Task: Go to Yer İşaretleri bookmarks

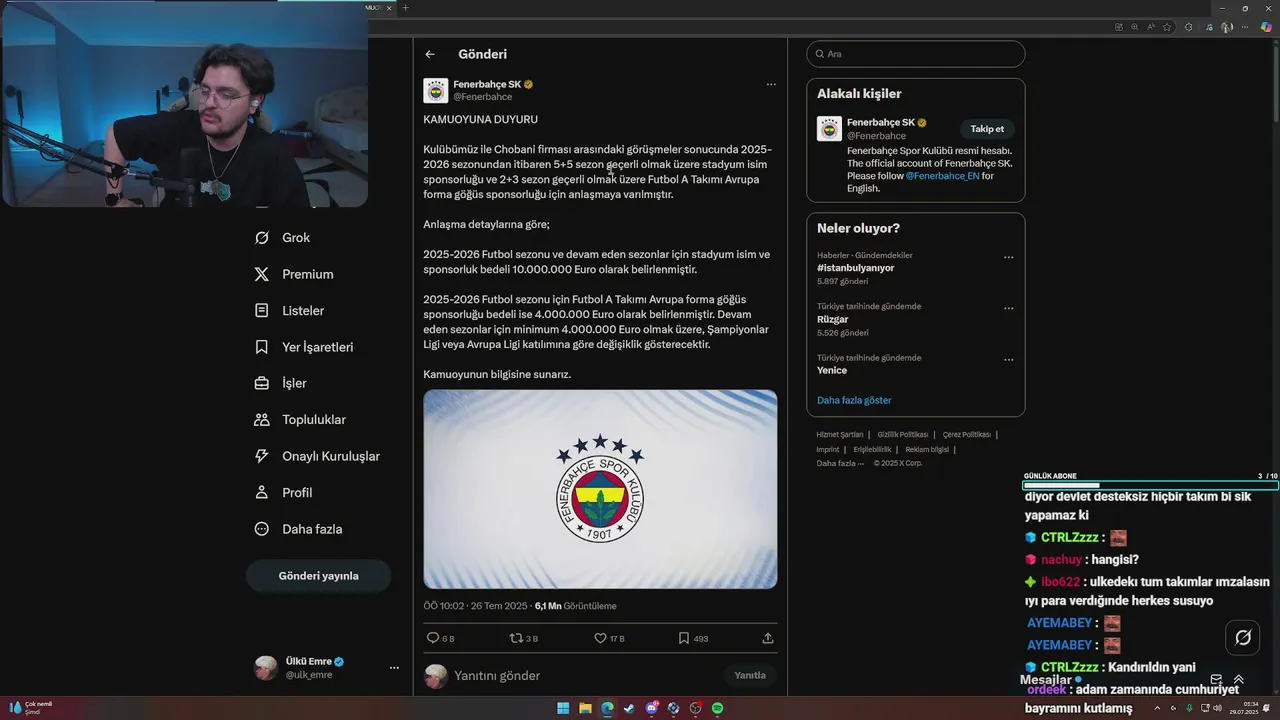Action: (x=304, y=347)
